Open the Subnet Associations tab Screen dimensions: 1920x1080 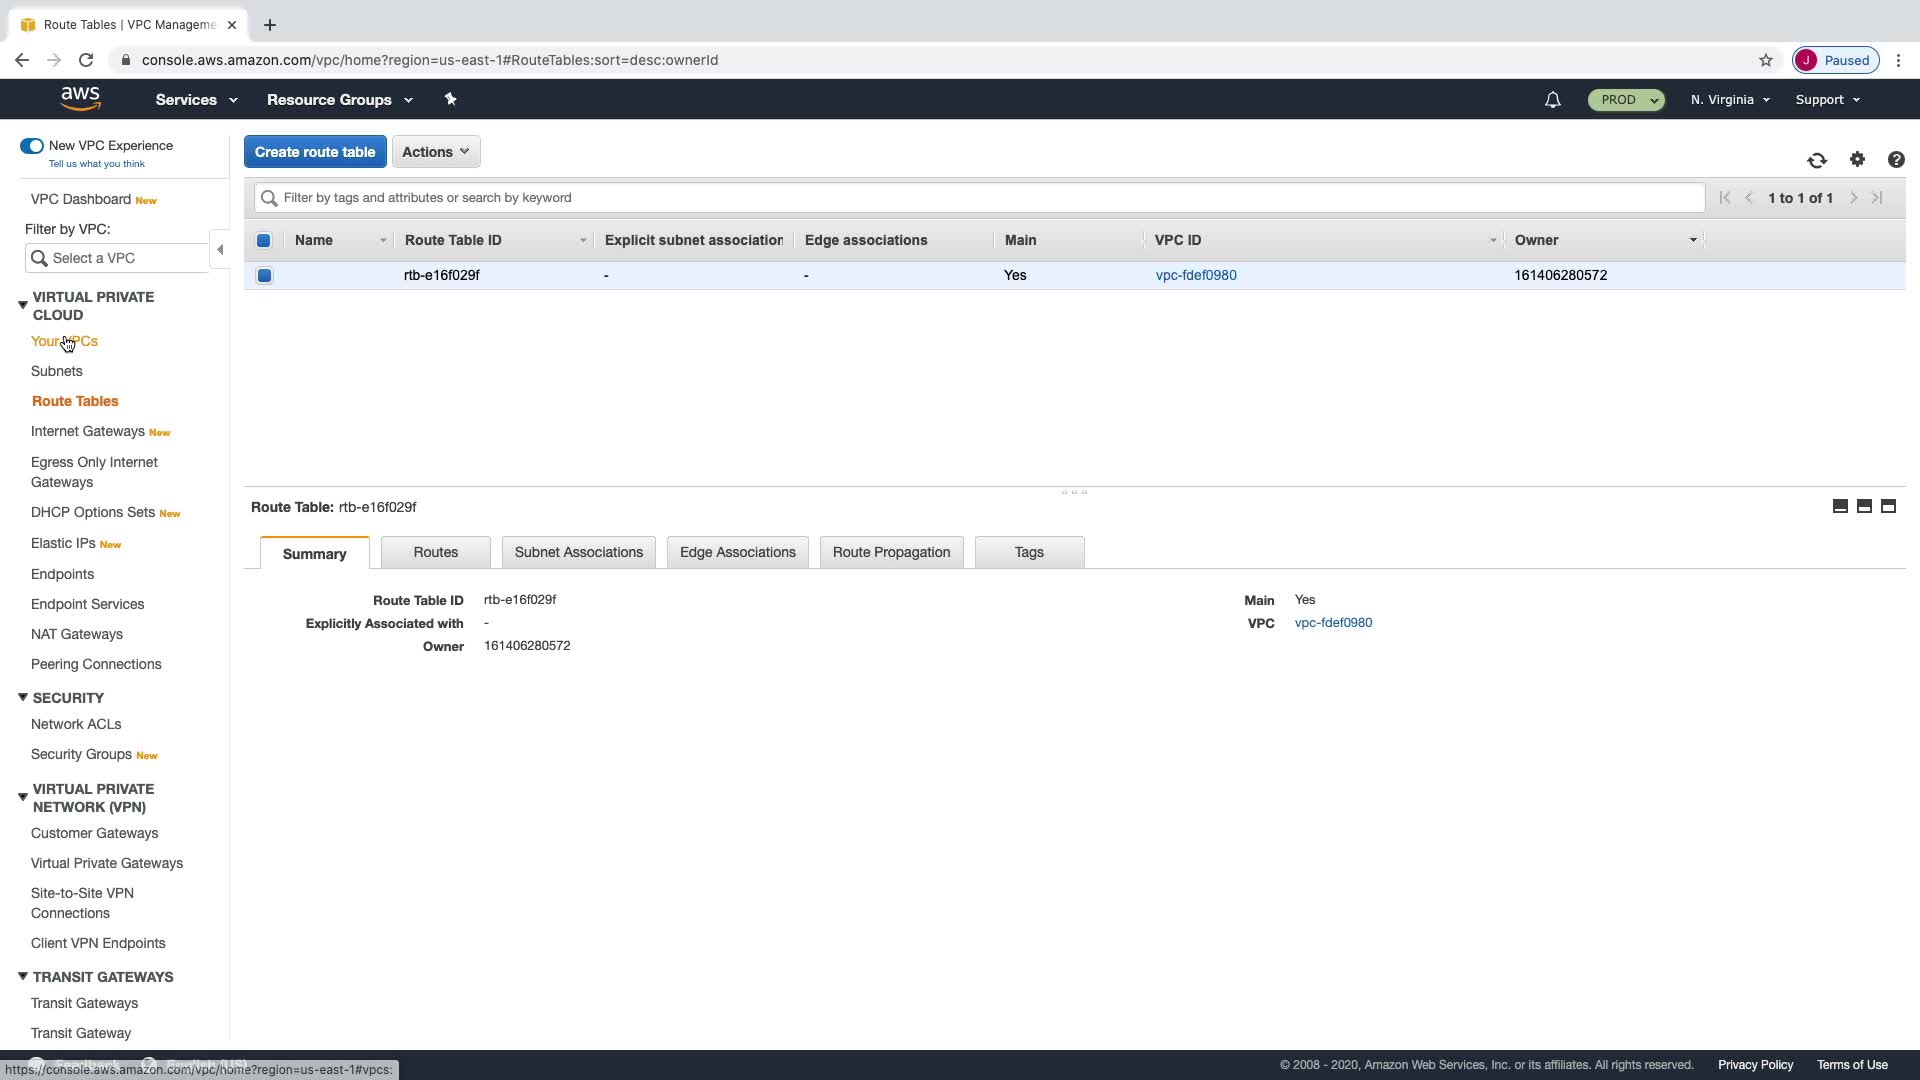(578, 552)
